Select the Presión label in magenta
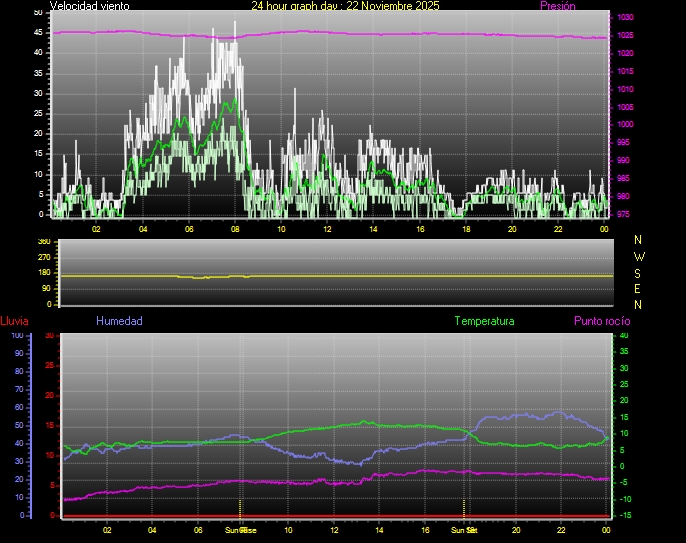This screenshot has width=686, height=543. pyautogui.click(x=557, y=6)
